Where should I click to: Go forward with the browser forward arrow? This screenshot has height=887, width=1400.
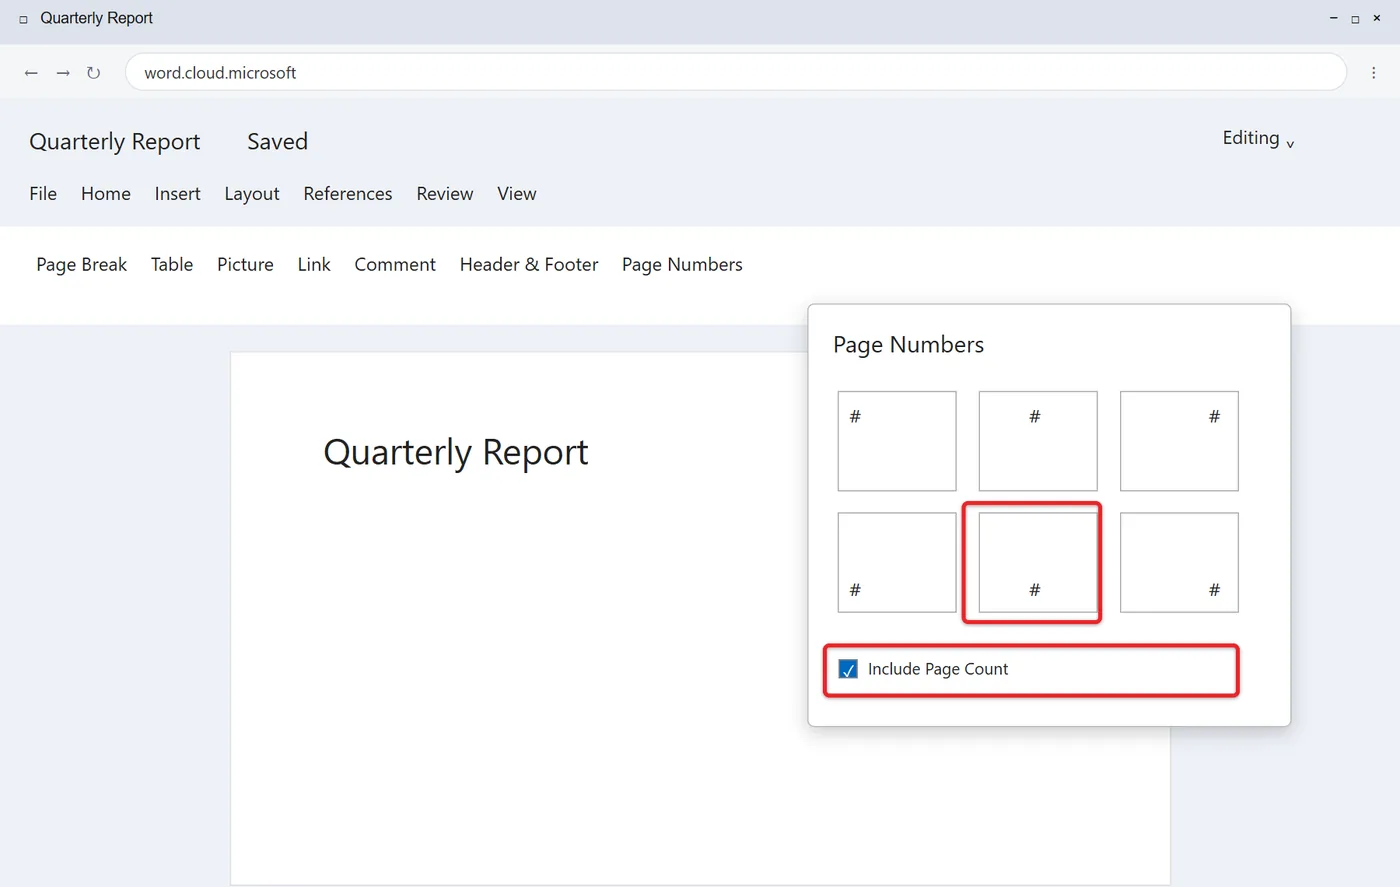pos(63,73)
